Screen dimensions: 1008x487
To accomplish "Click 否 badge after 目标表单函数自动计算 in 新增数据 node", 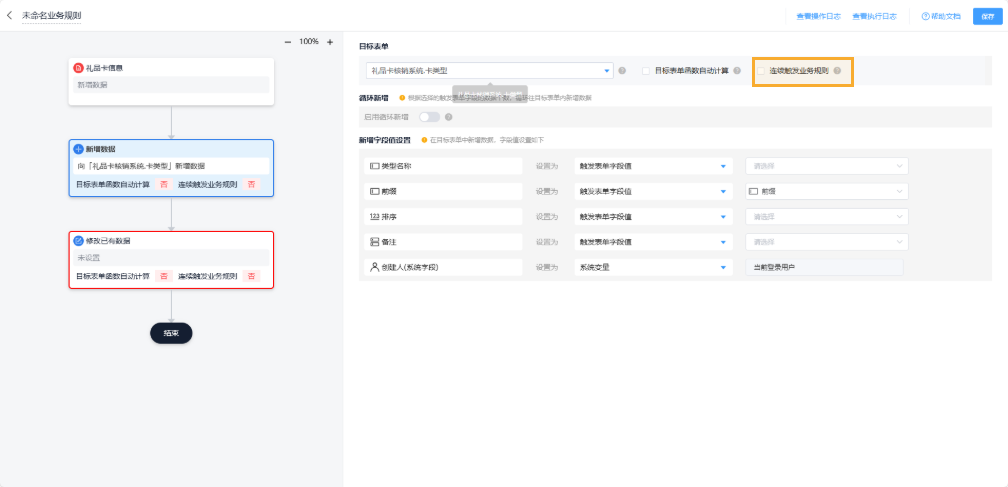I will click(x=164, y=184).
